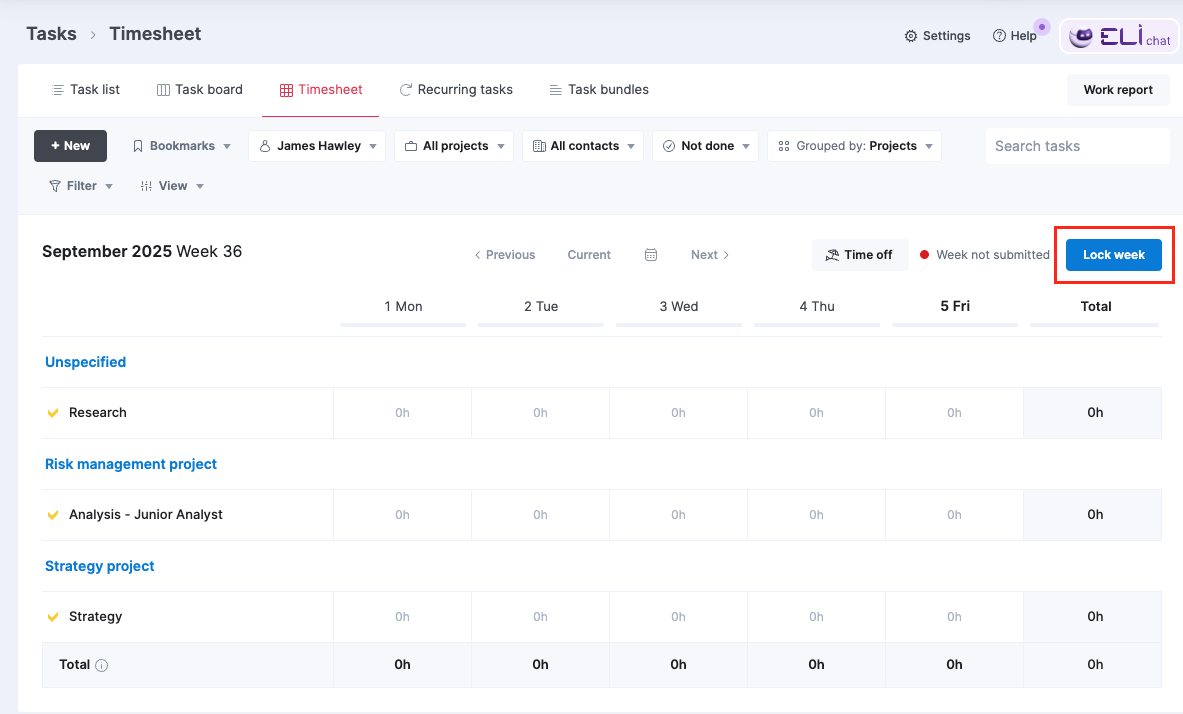This screenshot has width=1183, height=714.
Task: Open All contacts dropdown
Action: 583,146
